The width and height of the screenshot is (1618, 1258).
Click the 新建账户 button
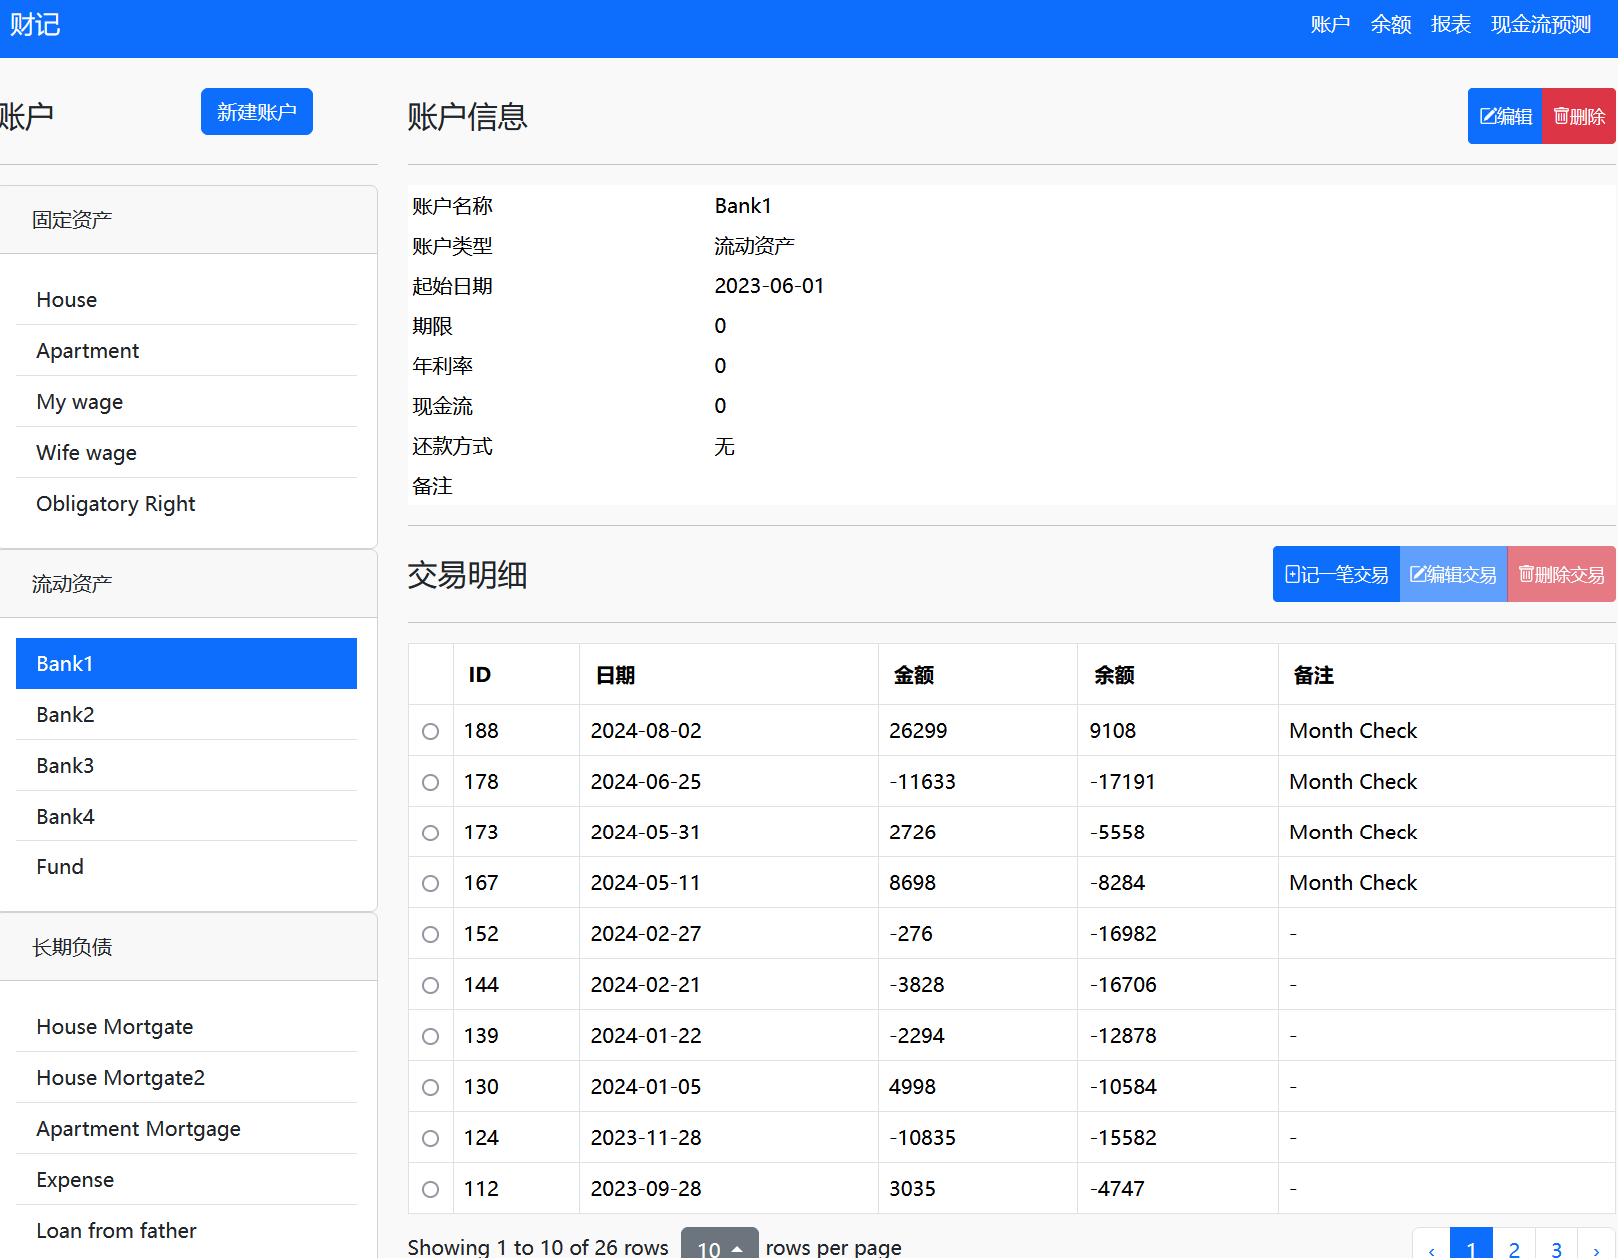256,112
